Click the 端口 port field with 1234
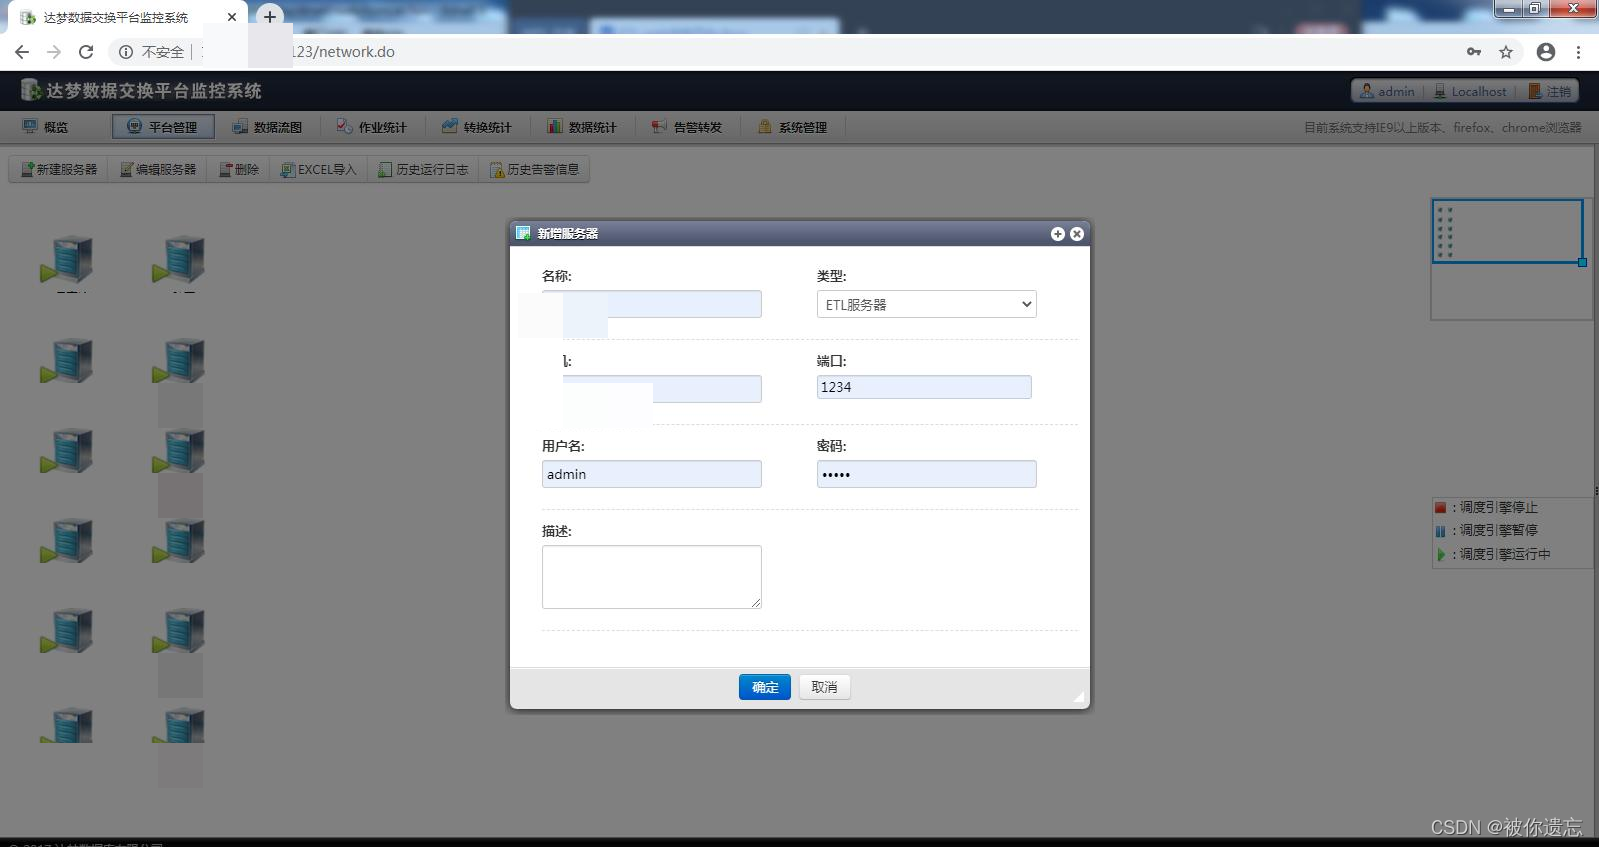Viewport: 1599px width, 847px height. click(924, 387)
